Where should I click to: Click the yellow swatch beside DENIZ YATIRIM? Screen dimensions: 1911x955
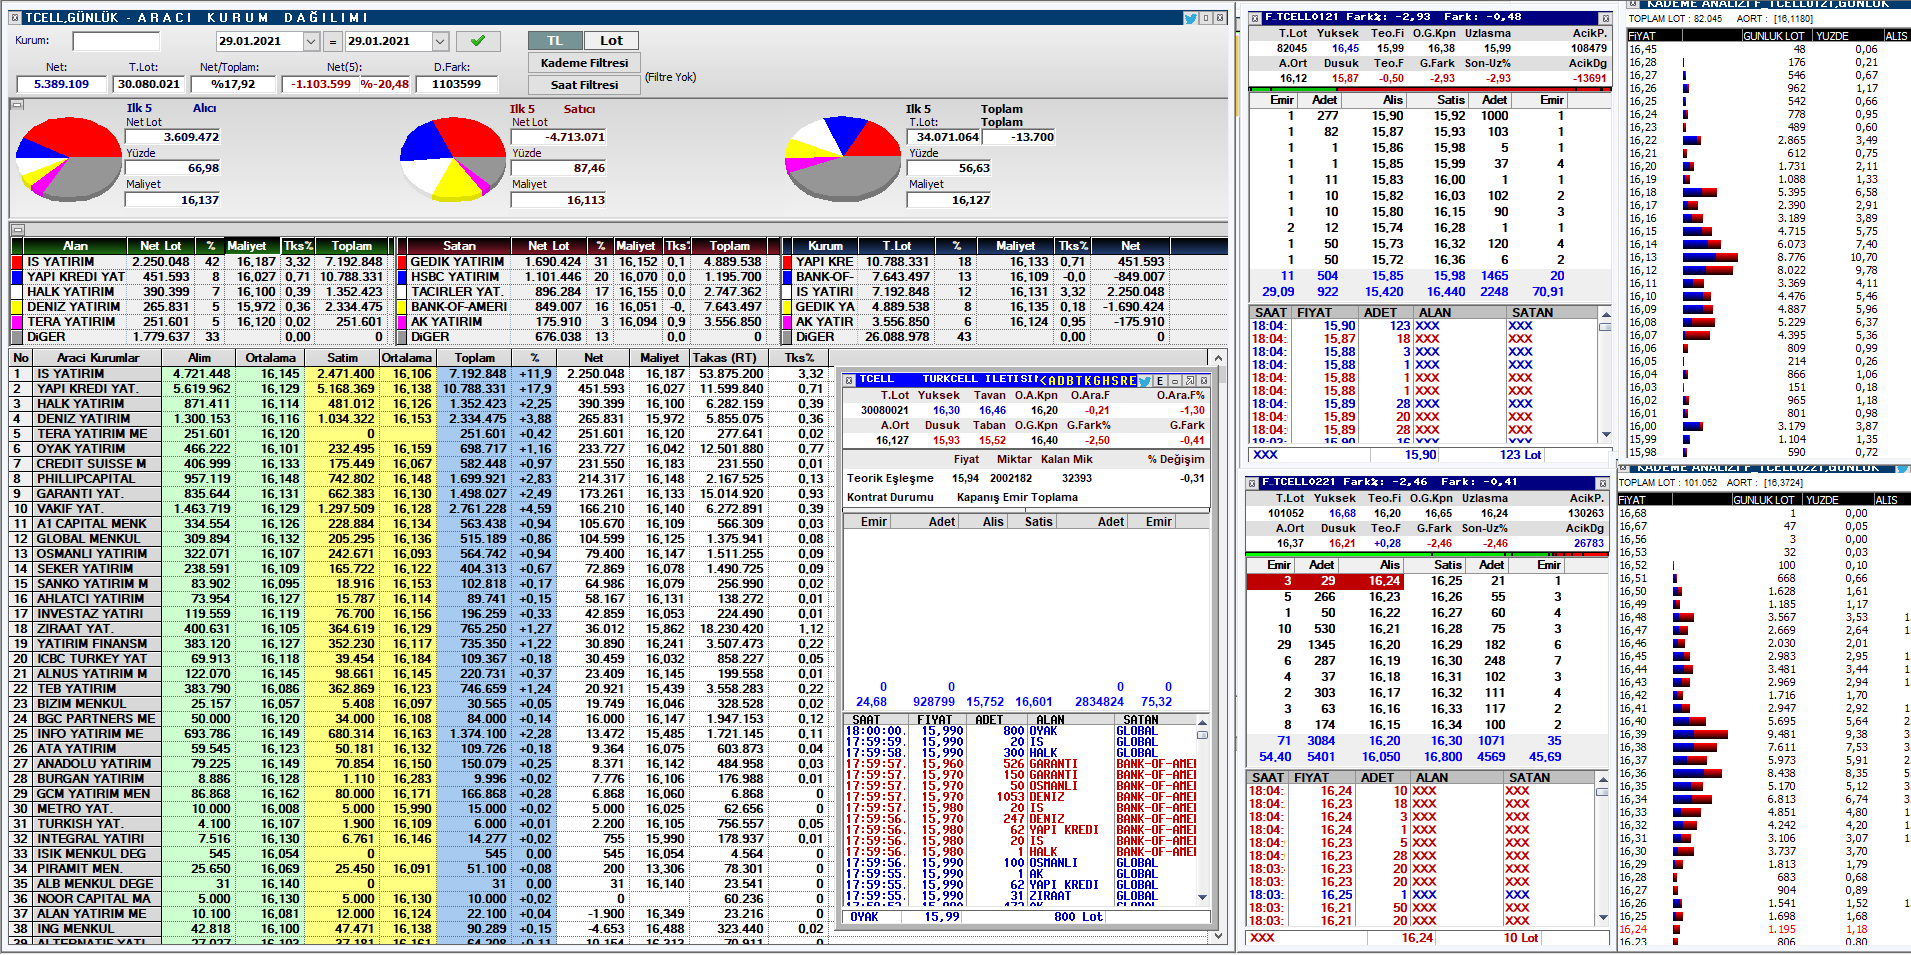tap(17, 307)
